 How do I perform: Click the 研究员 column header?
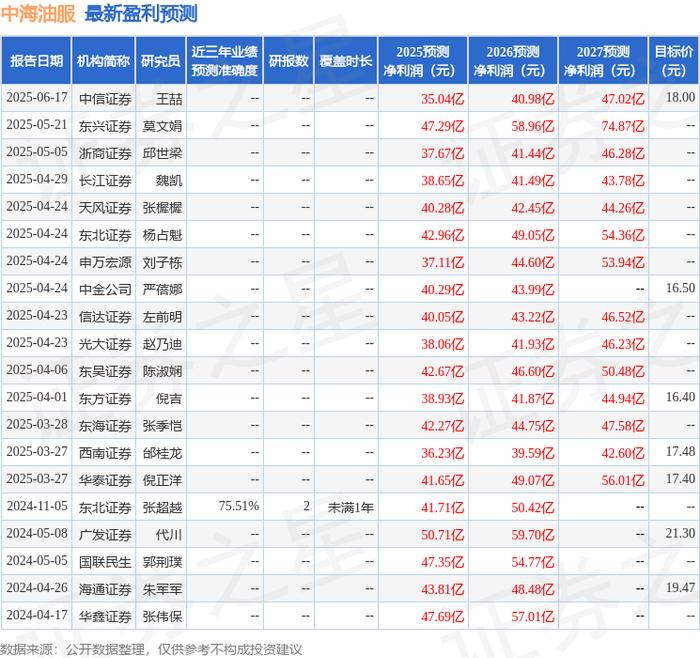pyautogui.click(x=161, y=61)
